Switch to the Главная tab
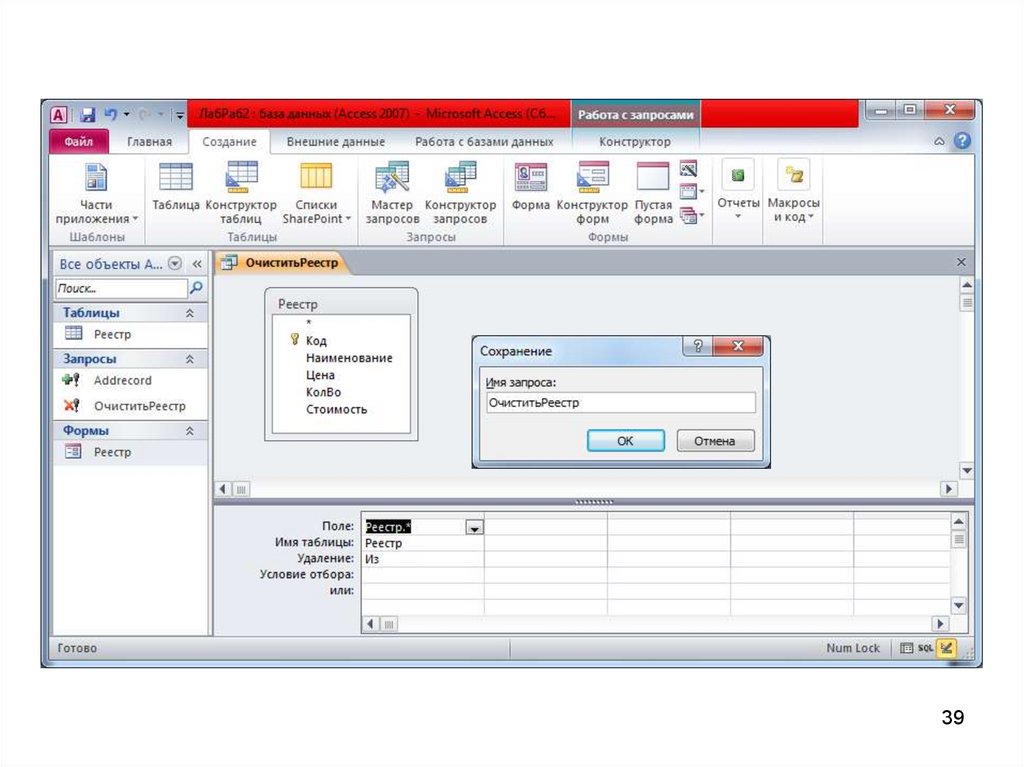This screenshot has height=767, width=1024. [150, 142]
